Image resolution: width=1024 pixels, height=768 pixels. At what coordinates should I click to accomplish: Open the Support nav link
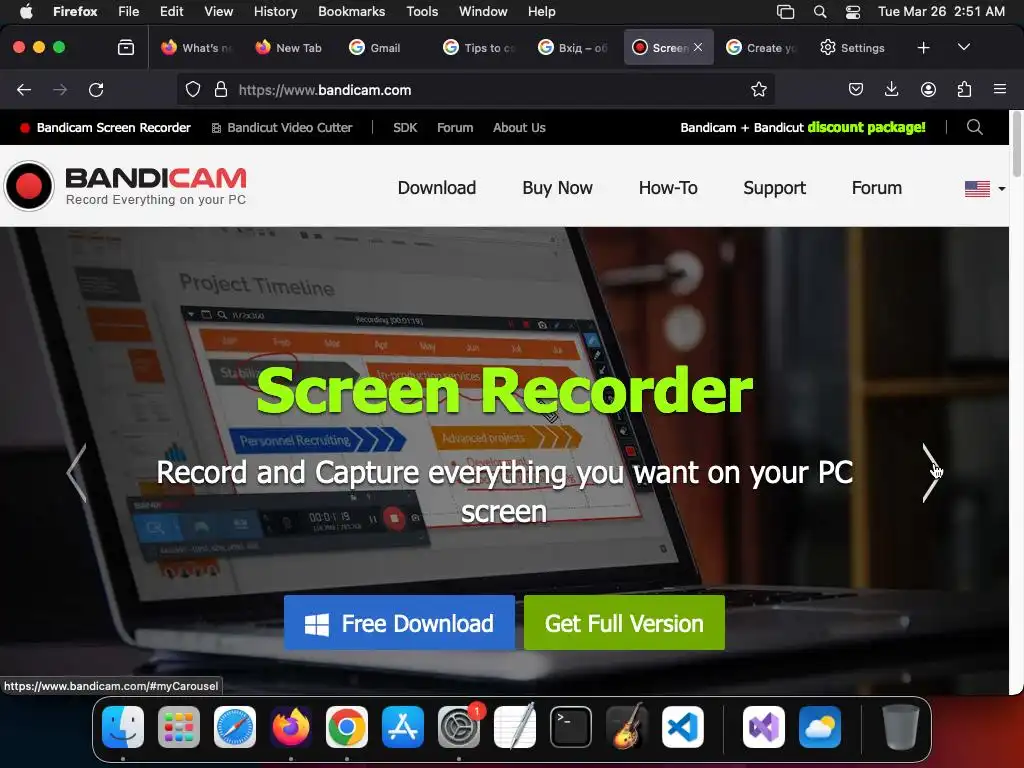[775, 188]
